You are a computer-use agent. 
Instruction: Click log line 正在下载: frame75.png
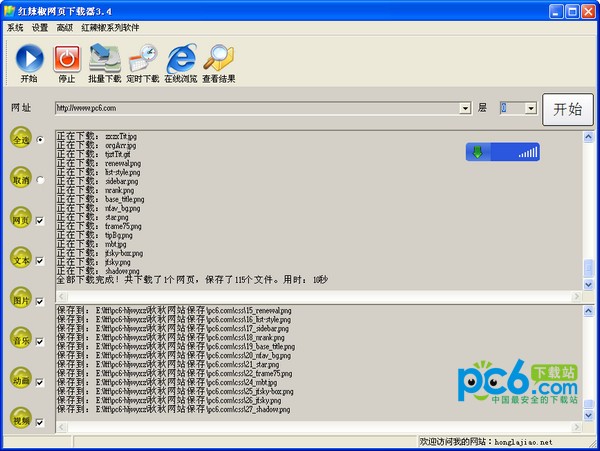pyautogui.click(x=99, y=226)
